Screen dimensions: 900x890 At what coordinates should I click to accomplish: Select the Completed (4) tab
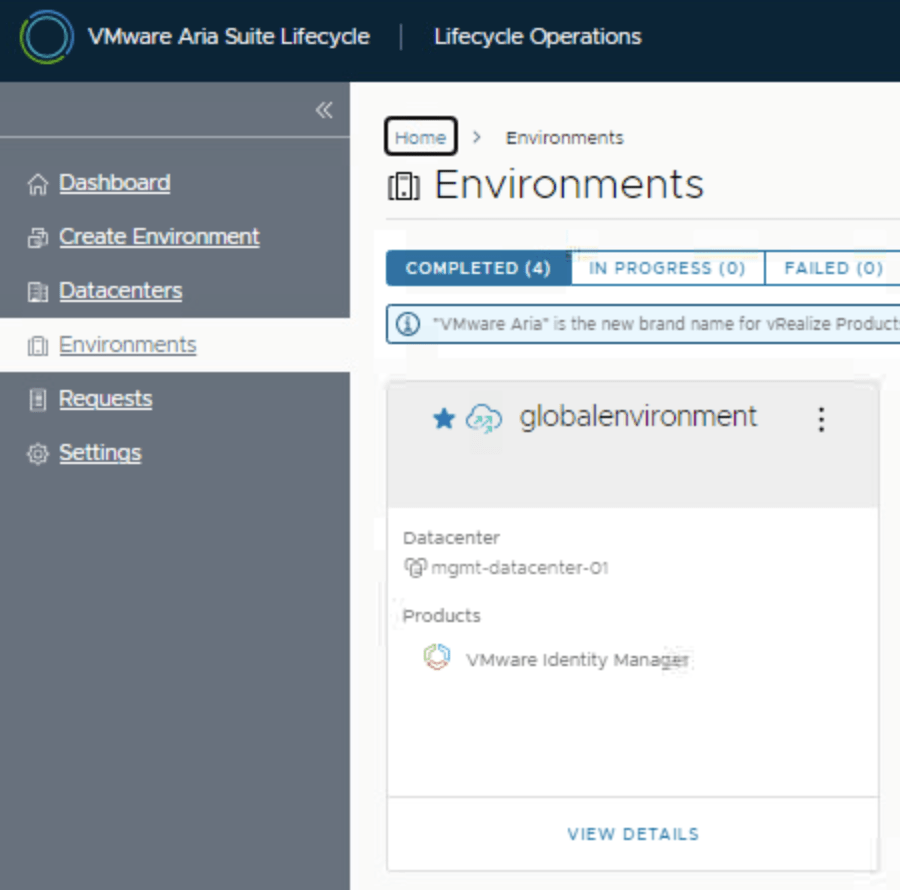(x=478, y=268)
